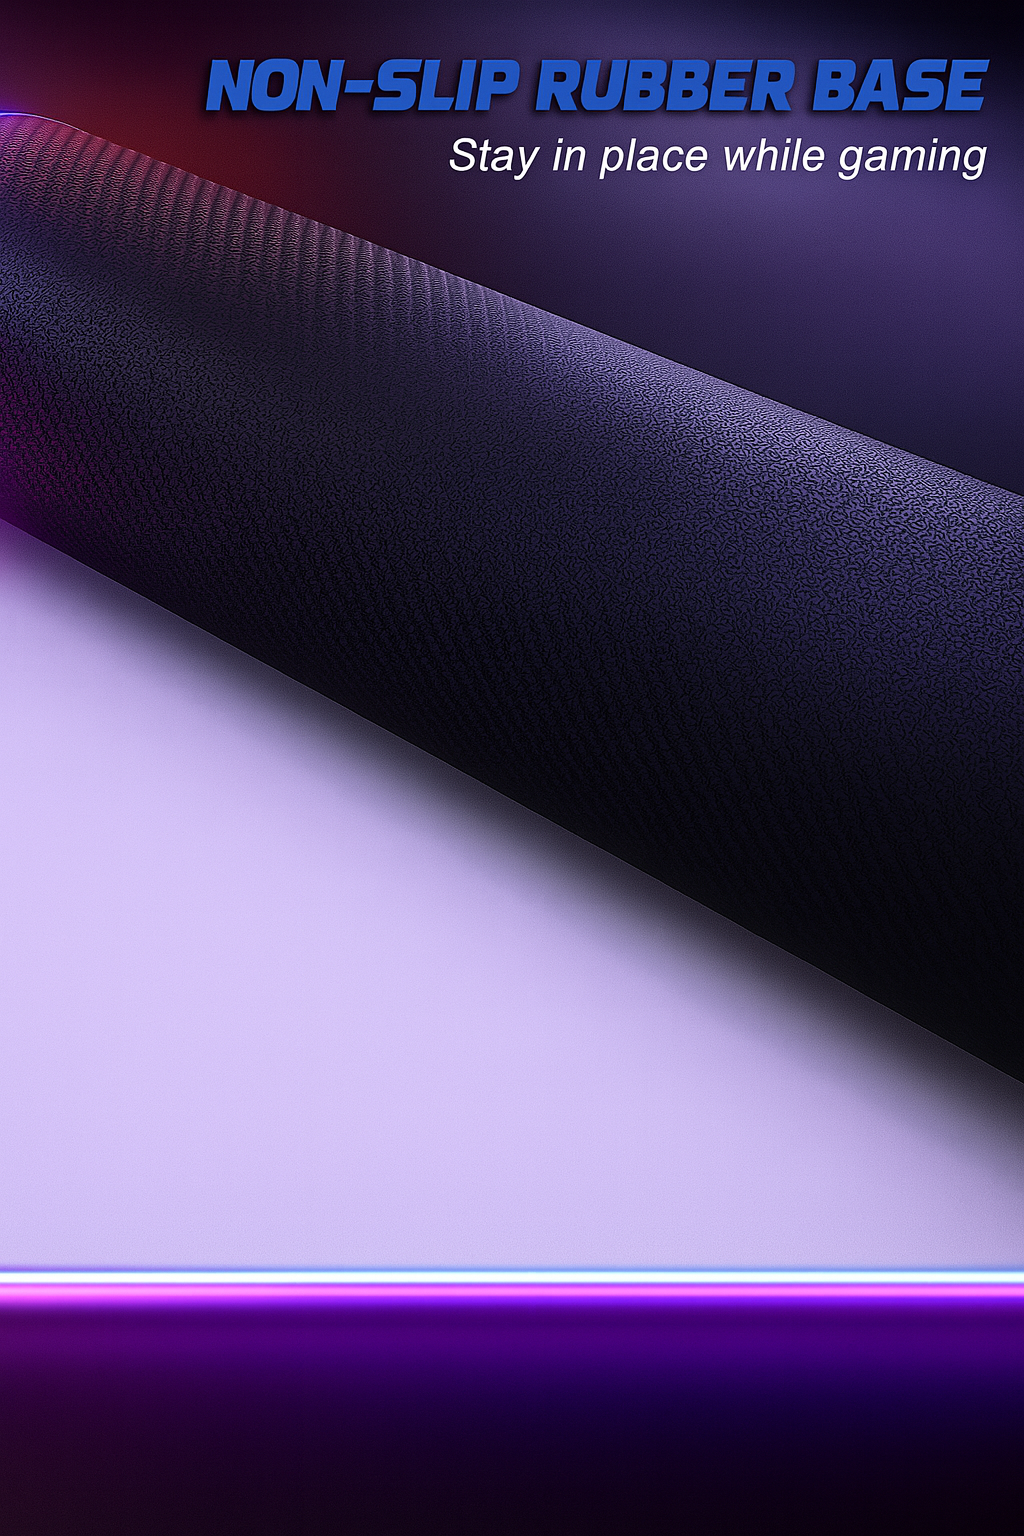Viewport: 1024px width, 1536px height.
Task: Select the word "RUBBER" in the headline
Action: pos(664,86)
